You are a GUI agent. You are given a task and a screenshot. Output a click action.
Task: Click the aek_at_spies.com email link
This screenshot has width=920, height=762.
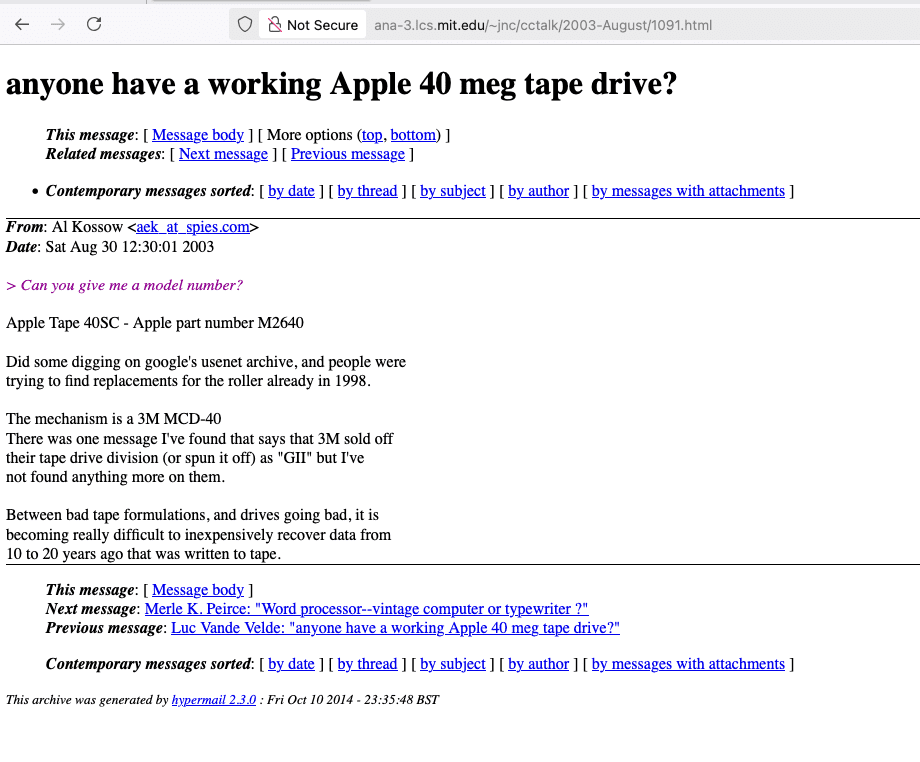pos(193,227)
